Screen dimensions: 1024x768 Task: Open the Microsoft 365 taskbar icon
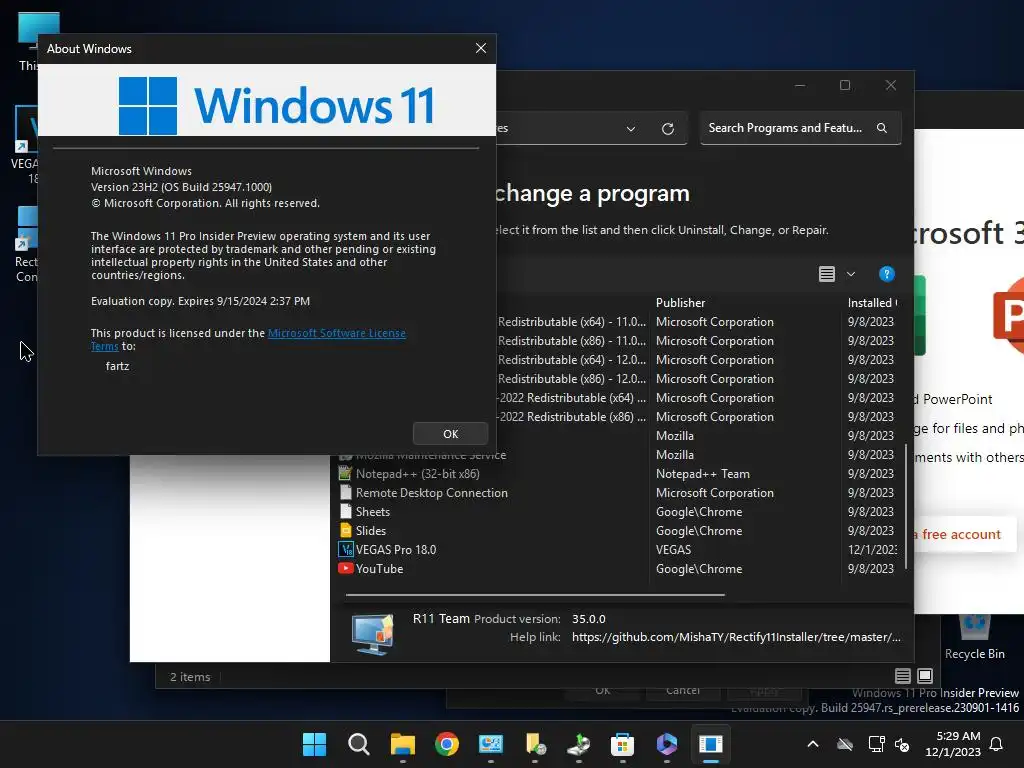[x=667, y=744]
